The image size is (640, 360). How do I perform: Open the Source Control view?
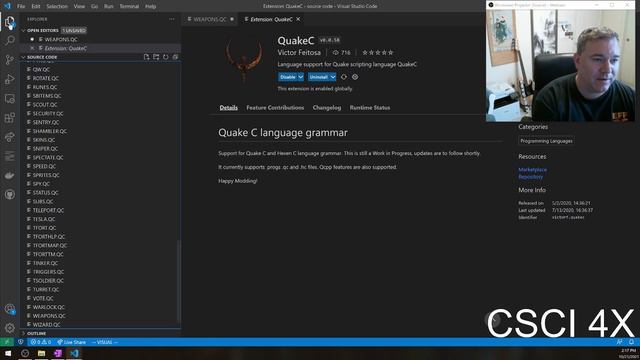click(9, 60)
